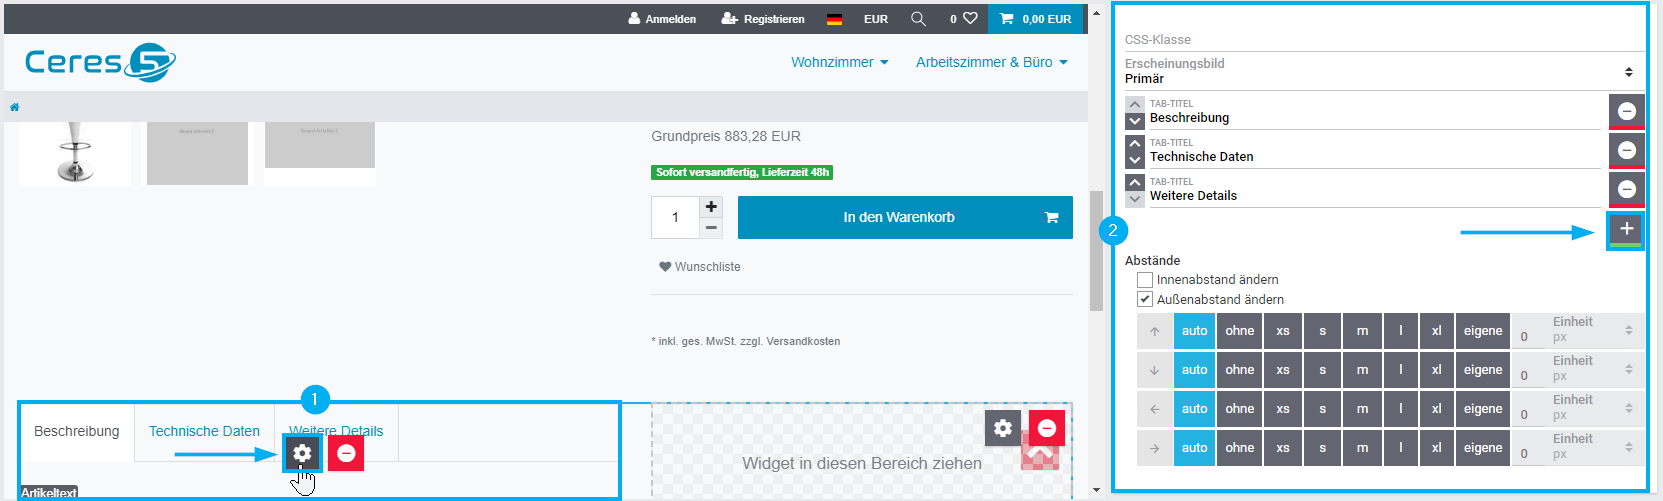Open Einheit unit dropdown for right margin
Viewport: 1663px width, 501px height.
tap(1593, 447)
